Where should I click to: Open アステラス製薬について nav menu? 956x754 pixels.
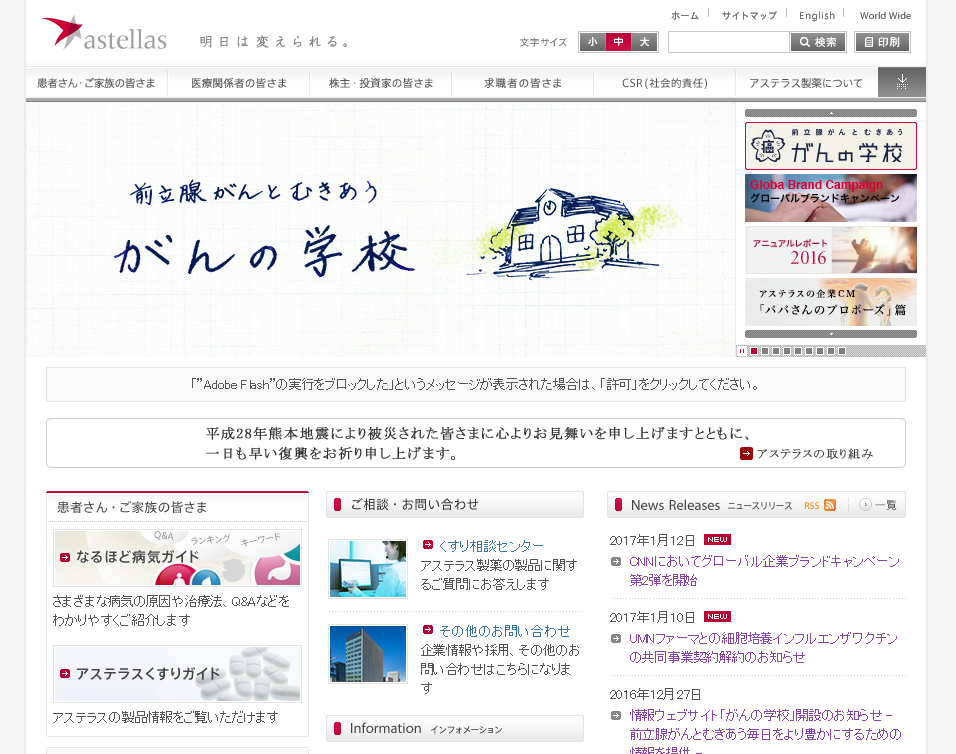pyautogui.click(x=806, y=83)
